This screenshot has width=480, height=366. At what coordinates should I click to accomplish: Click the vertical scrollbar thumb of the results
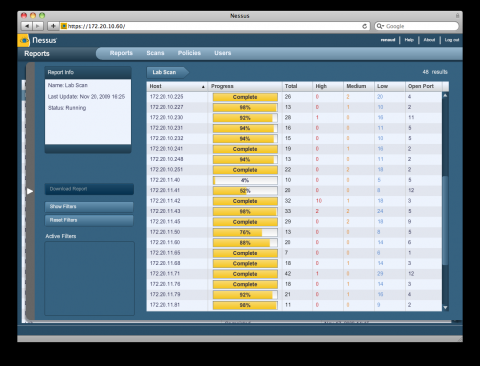[445, 220]
